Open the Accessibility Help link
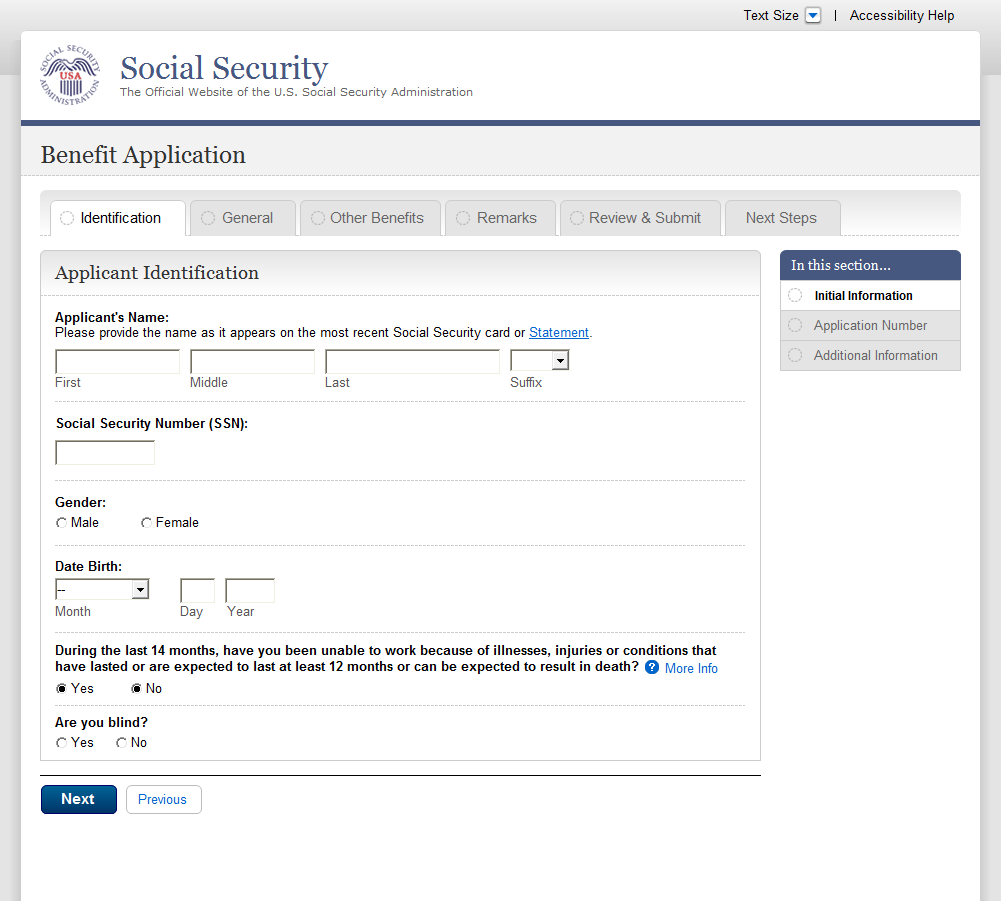 tap(901, 16)
